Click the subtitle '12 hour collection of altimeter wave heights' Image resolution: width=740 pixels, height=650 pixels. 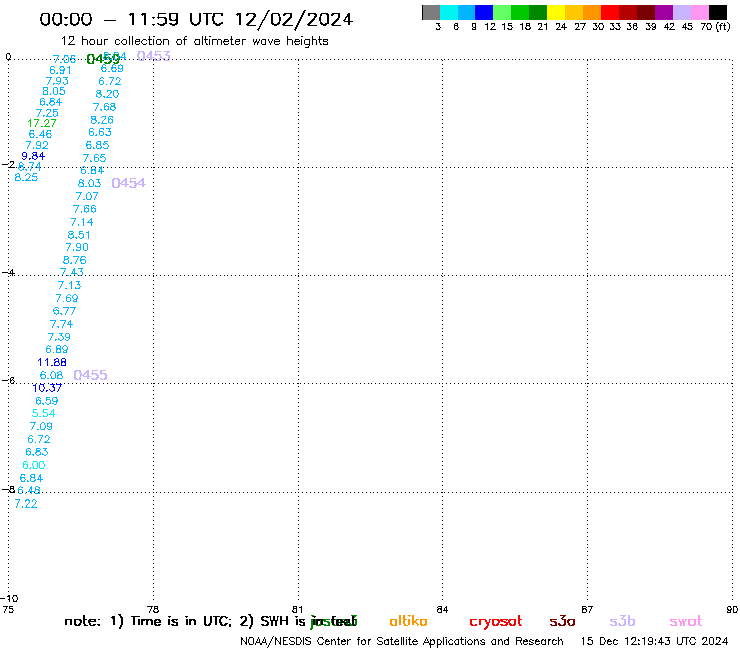point(195,41)
